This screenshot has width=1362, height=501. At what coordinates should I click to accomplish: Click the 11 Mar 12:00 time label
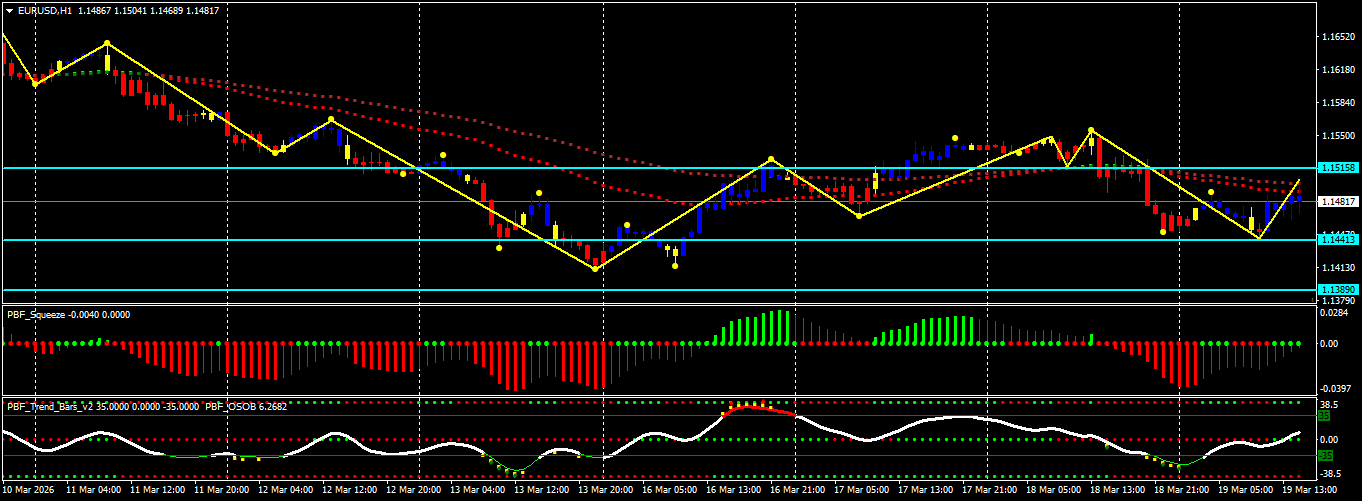click(160, 492)
